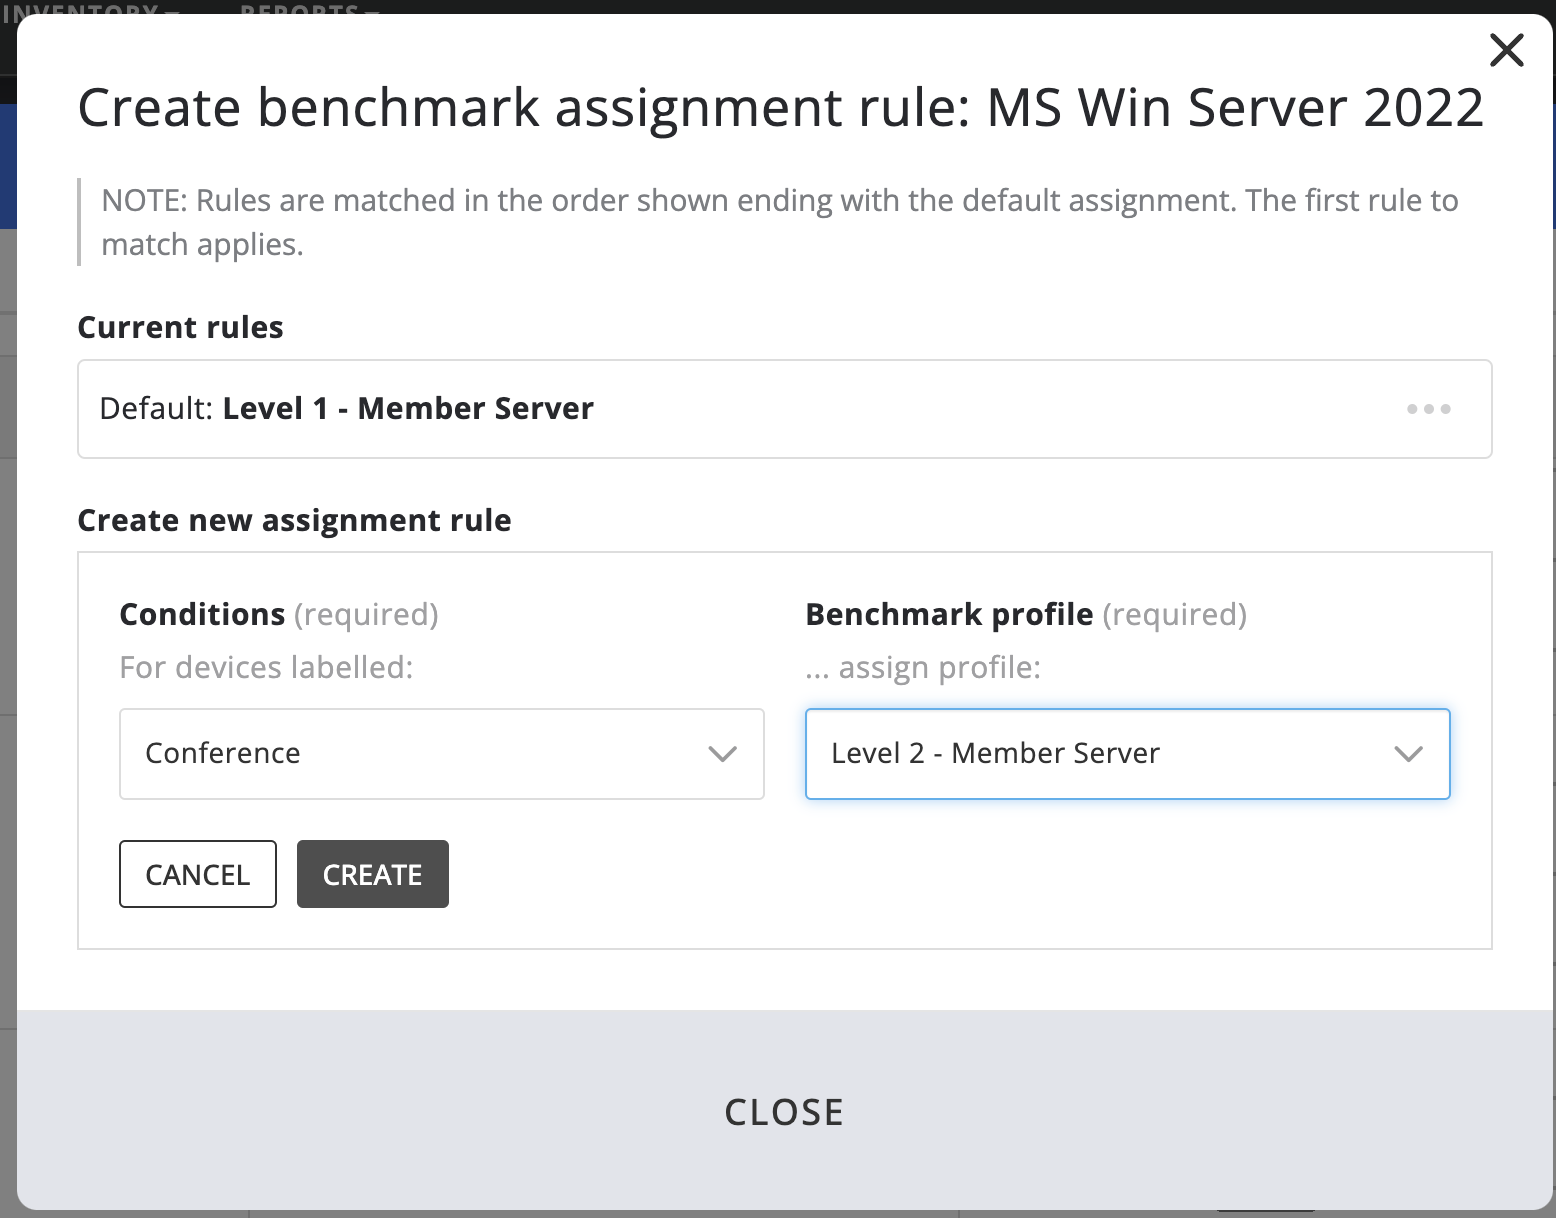Click the '... assign profile:' text
This screenshot has width=1556, height=1218.
point(922,667)
